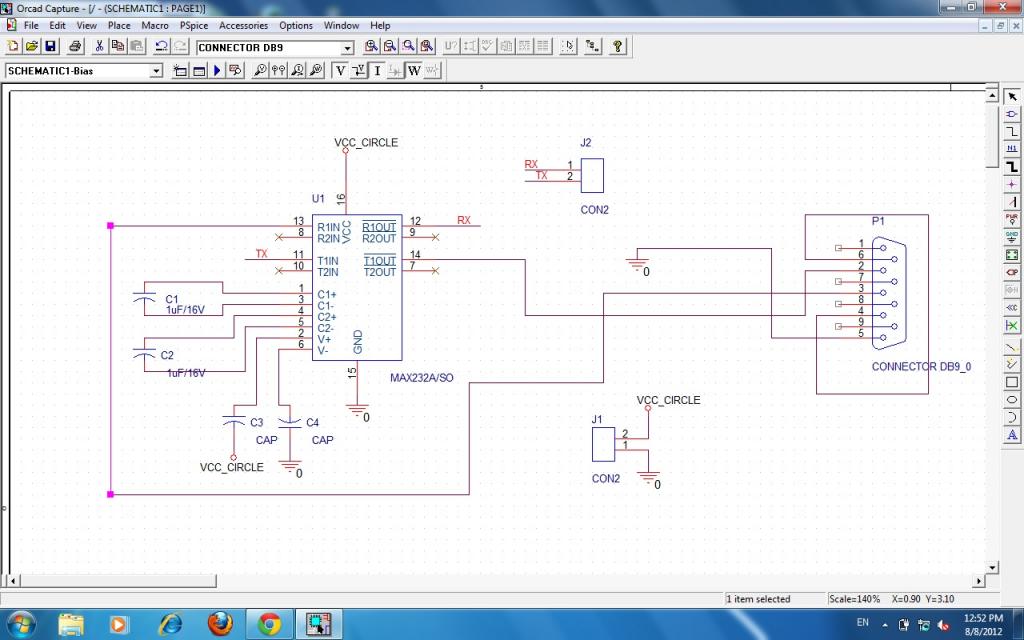Pick the Place Power tool
Image resolution: width=1024 pixels, height=640 pixels.
click(1012, 219)
